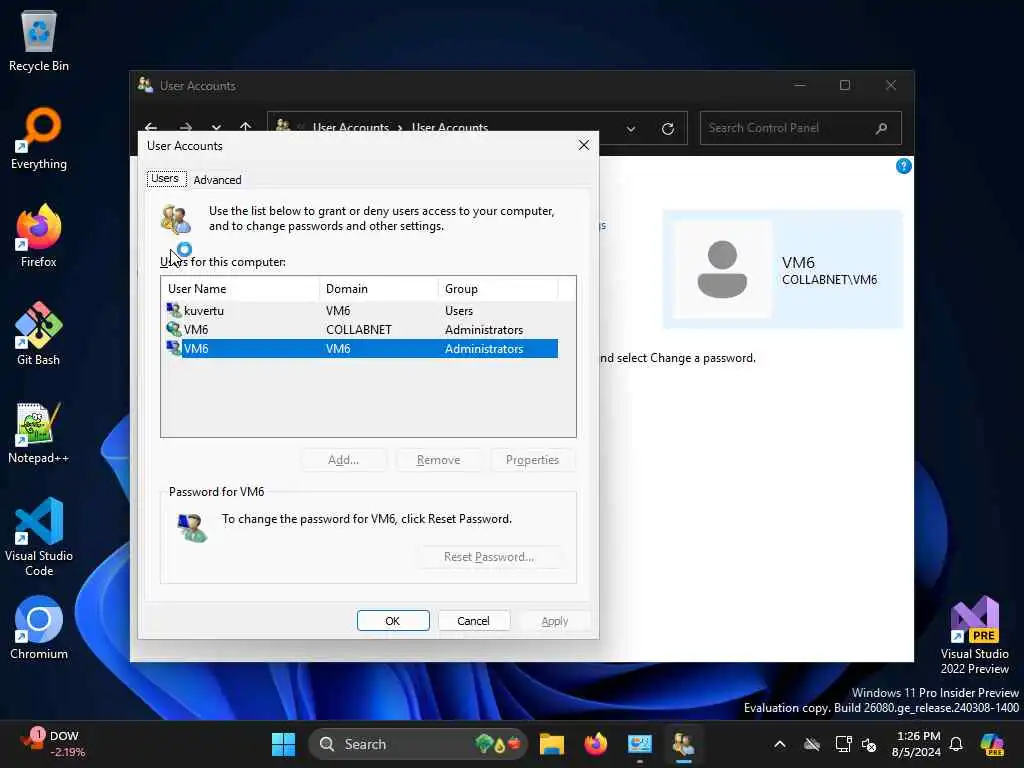The image size is (1024, 768).
Task: Click the Add... button
Action: tap(344, 460)
